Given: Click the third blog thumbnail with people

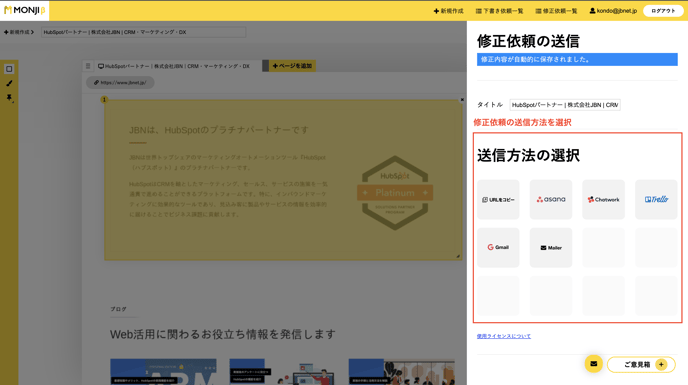Looking at the screenshot, I should click(x=401, y=372).
